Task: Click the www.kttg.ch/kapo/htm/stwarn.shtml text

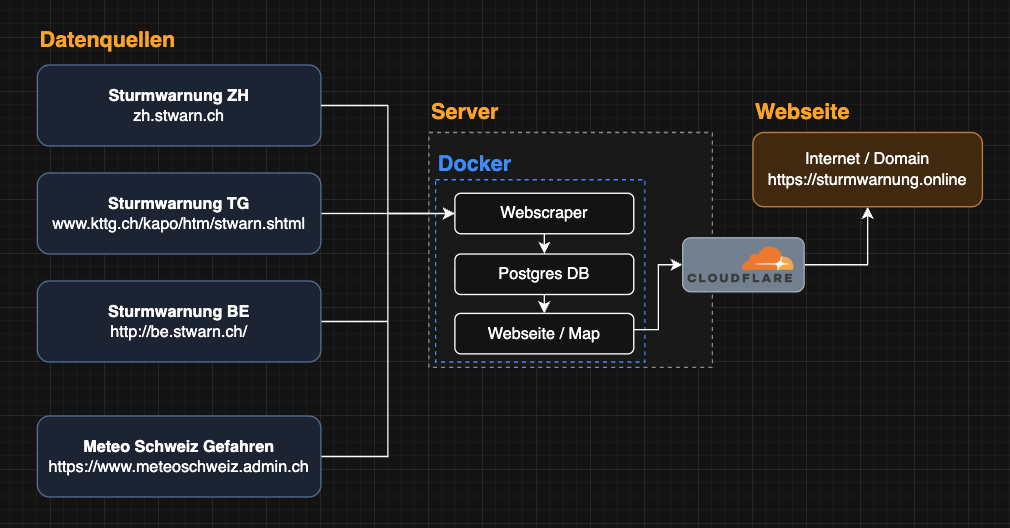Action: click(x=178, y=224)
